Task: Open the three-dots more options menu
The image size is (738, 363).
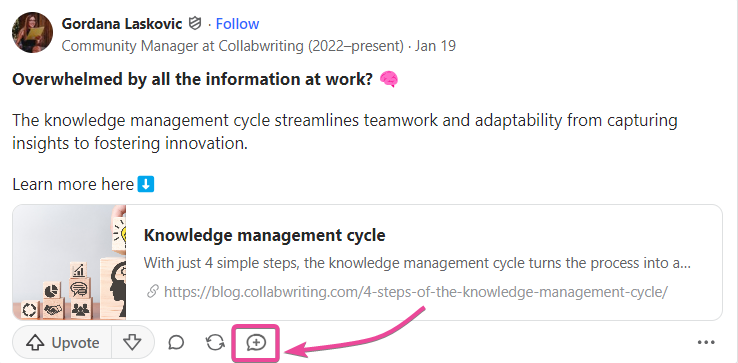Action: point(706,342)
